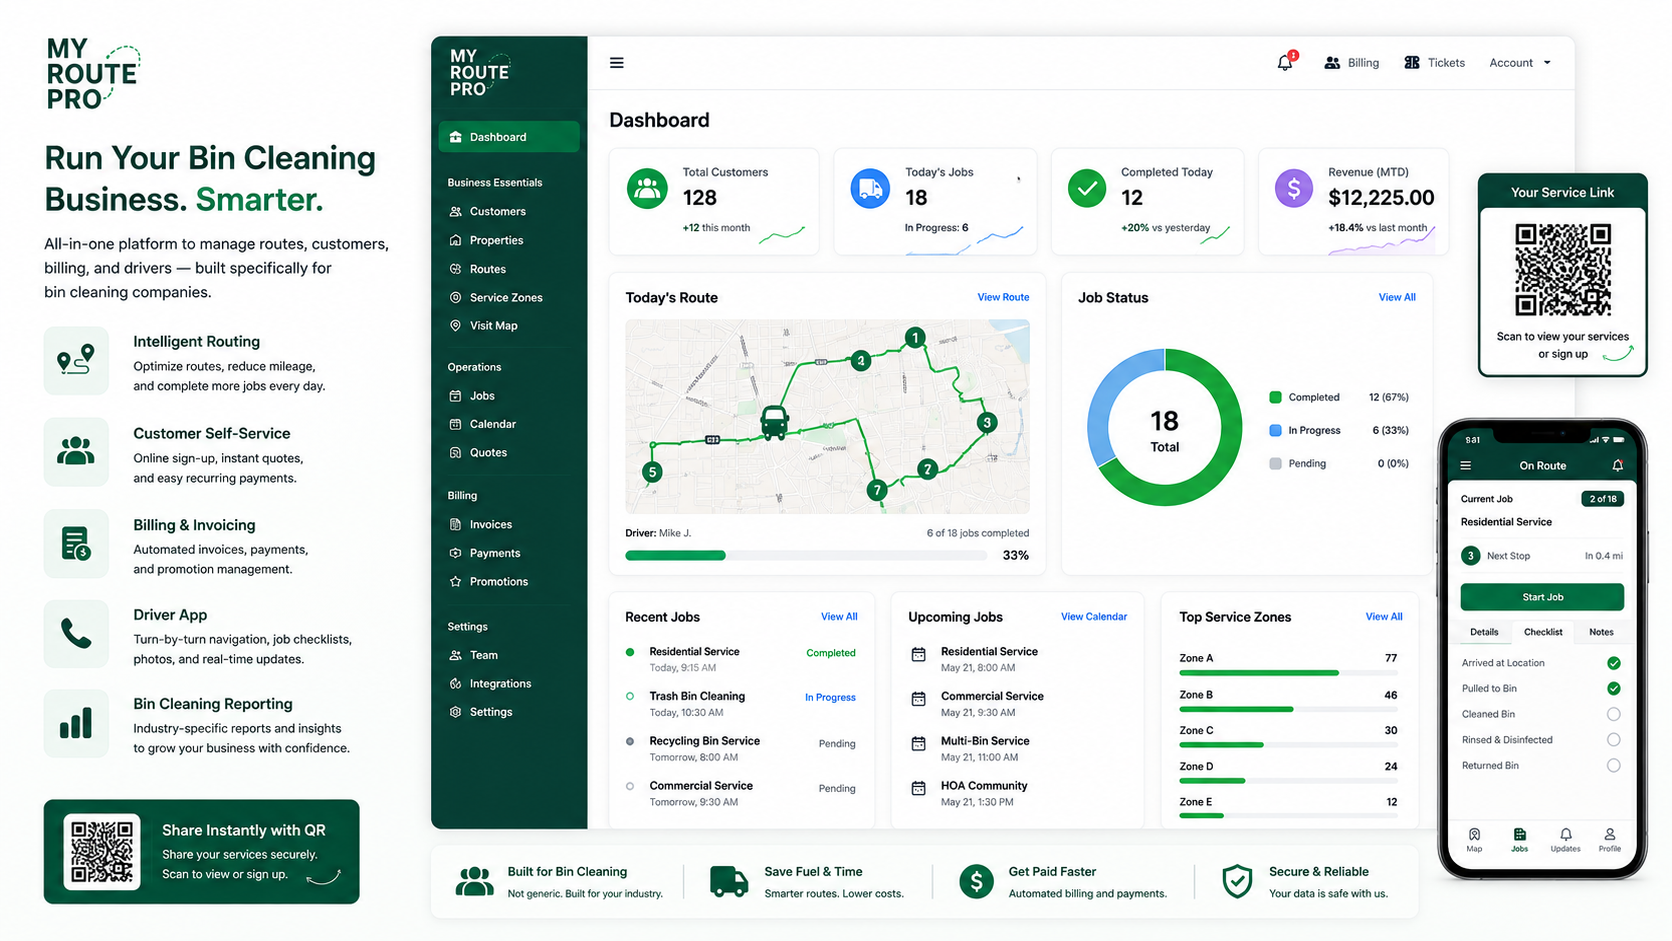The image size is (1672, 941).
Task: Click the Completed green legend swatch
Action: pos(1275,398)
